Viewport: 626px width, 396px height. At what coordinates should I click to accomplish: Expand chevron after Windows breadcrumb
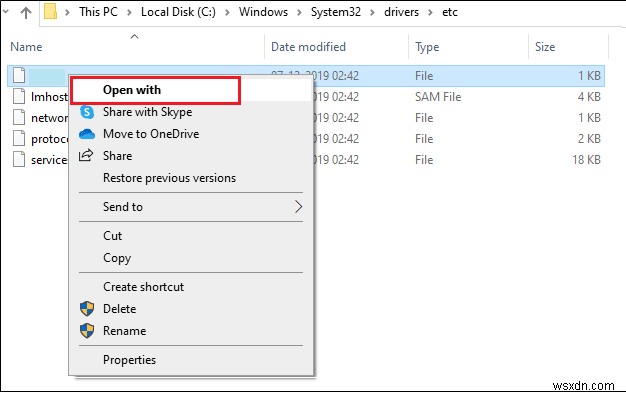(x=299, y=12)
